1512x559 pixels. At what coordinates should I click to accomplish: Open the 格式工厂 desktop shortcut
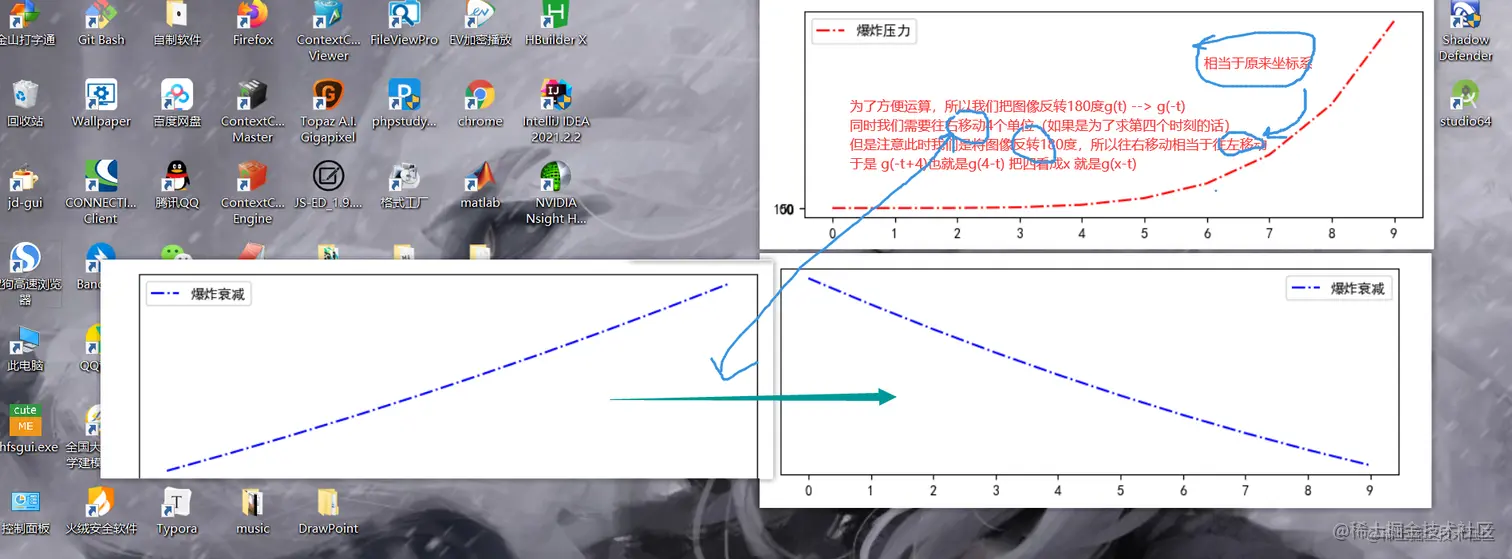click(x=404, y=185)
